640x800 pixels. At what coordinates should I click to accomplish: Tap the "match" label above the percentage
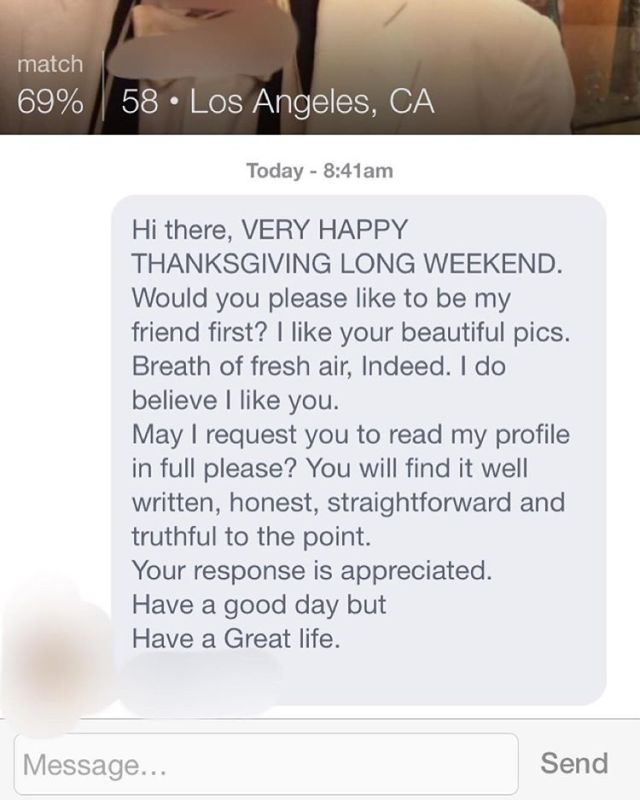(49, 66)
